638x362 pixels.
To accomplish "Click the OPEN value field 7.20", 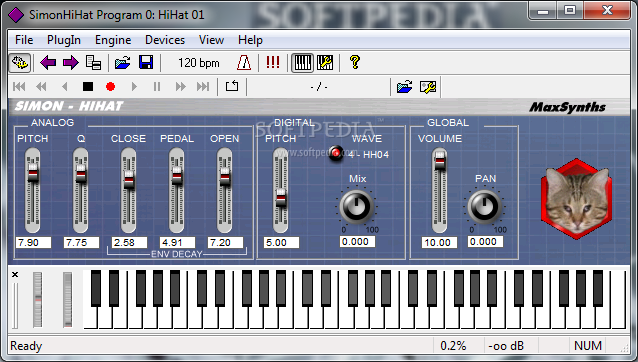I will click(x=225, y=242).
